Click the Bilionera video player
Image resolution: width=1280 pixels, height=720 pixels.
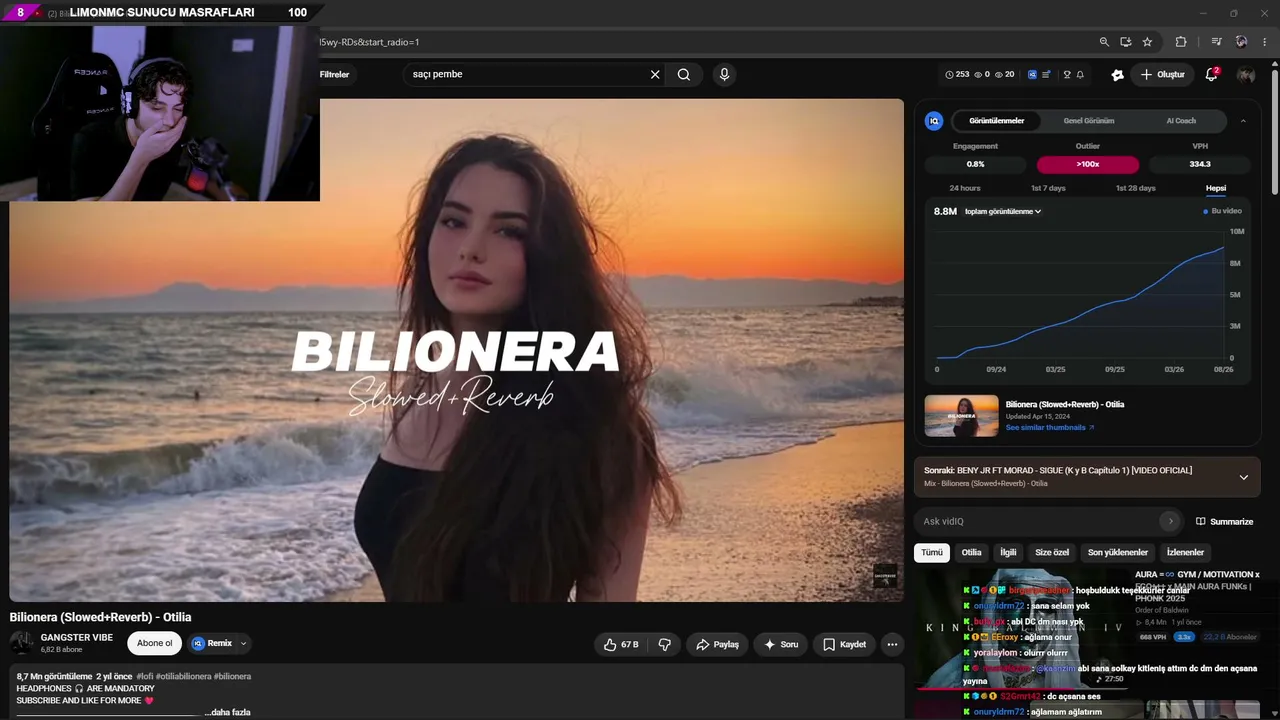[457, 350]
